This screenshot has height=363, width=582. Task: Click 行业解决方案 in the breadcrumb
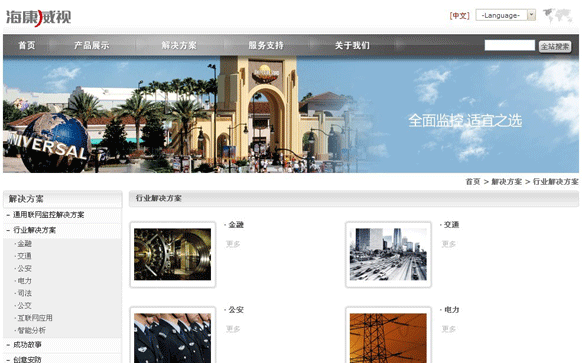(556, 182)
